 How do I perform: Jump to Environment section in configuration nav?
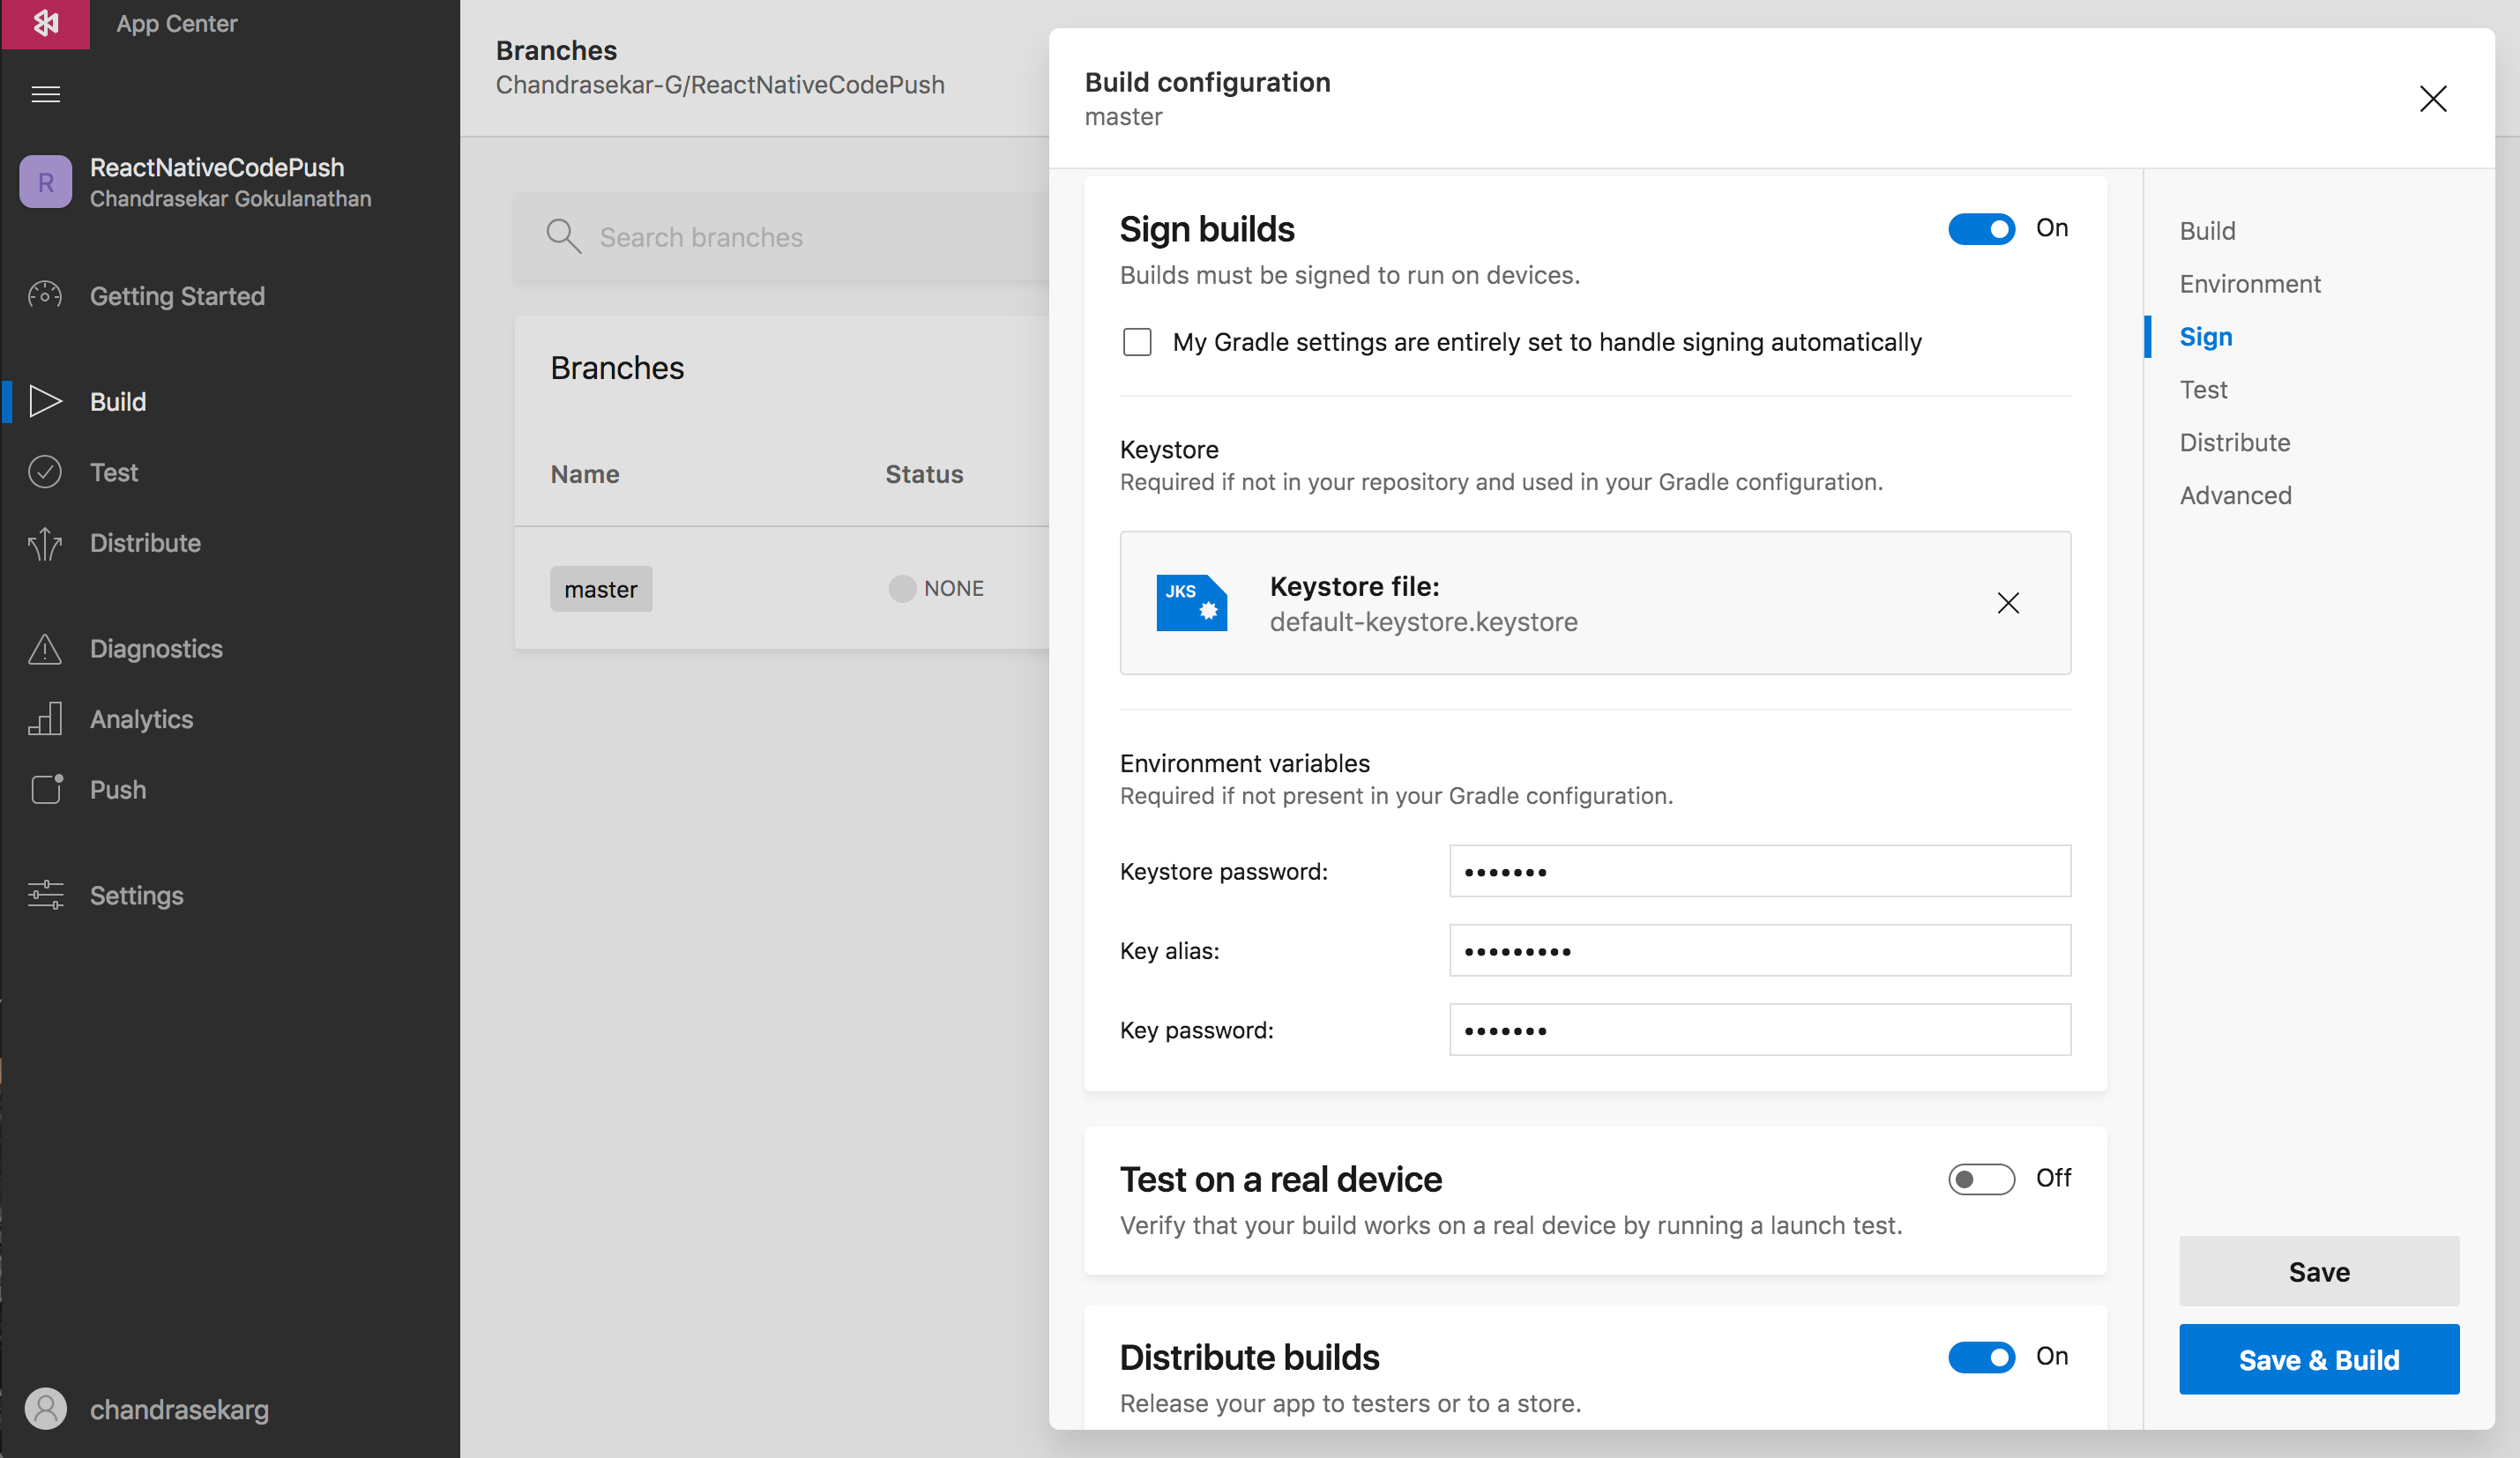[2249, 284]
